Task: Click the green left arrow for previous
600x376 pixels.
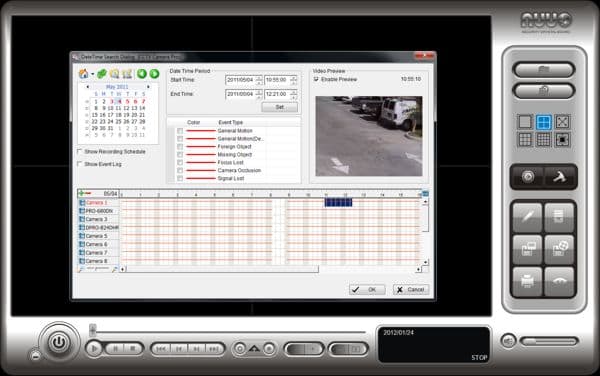Action: [x=142, y=73]
